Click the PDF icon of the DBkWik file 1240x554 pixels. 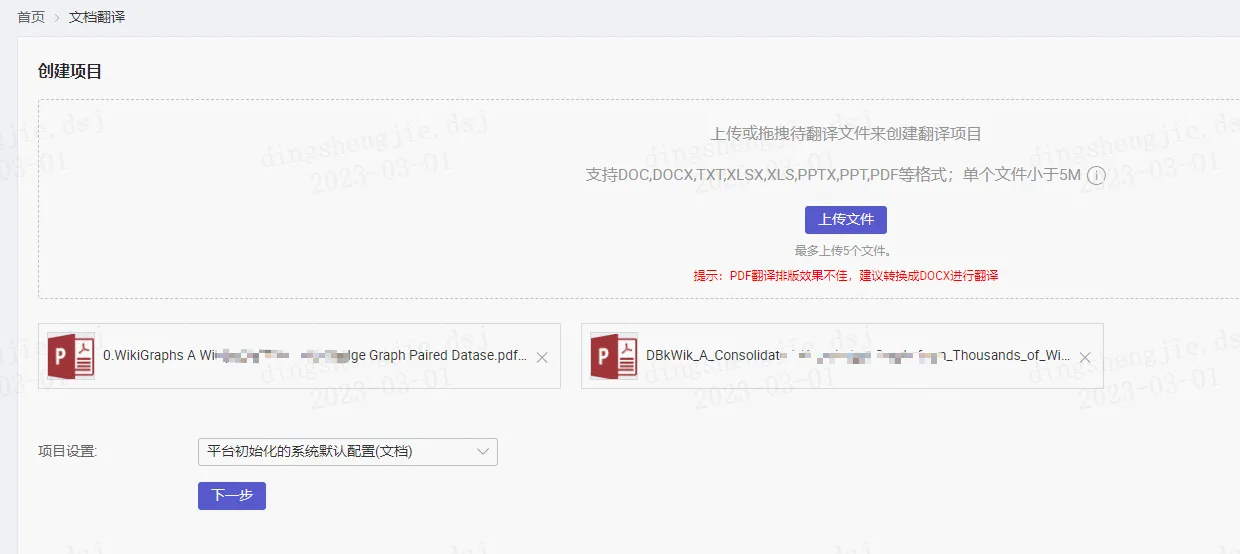(x=614, y=356)
